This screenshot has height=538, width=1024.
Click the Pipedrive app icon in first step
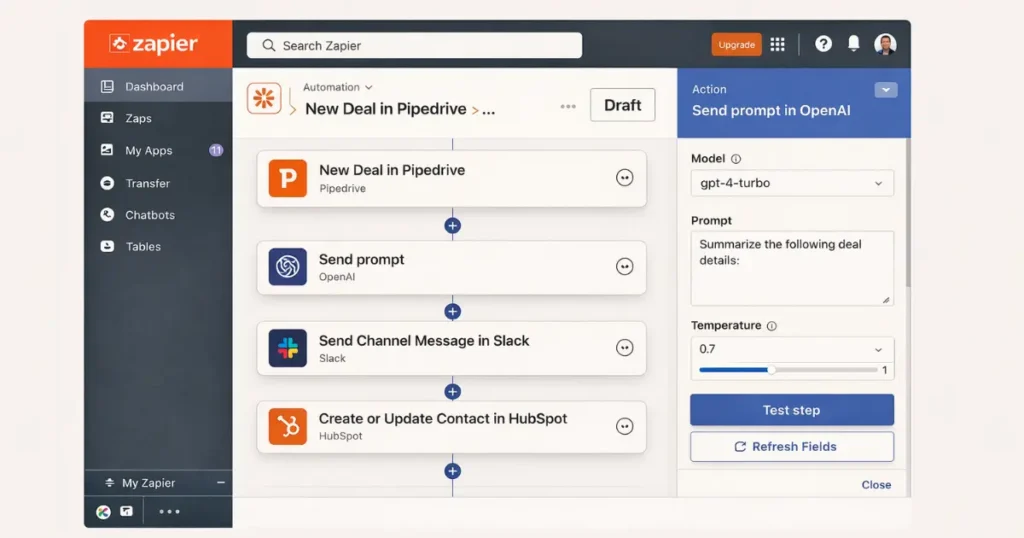[x=288, y=179]
